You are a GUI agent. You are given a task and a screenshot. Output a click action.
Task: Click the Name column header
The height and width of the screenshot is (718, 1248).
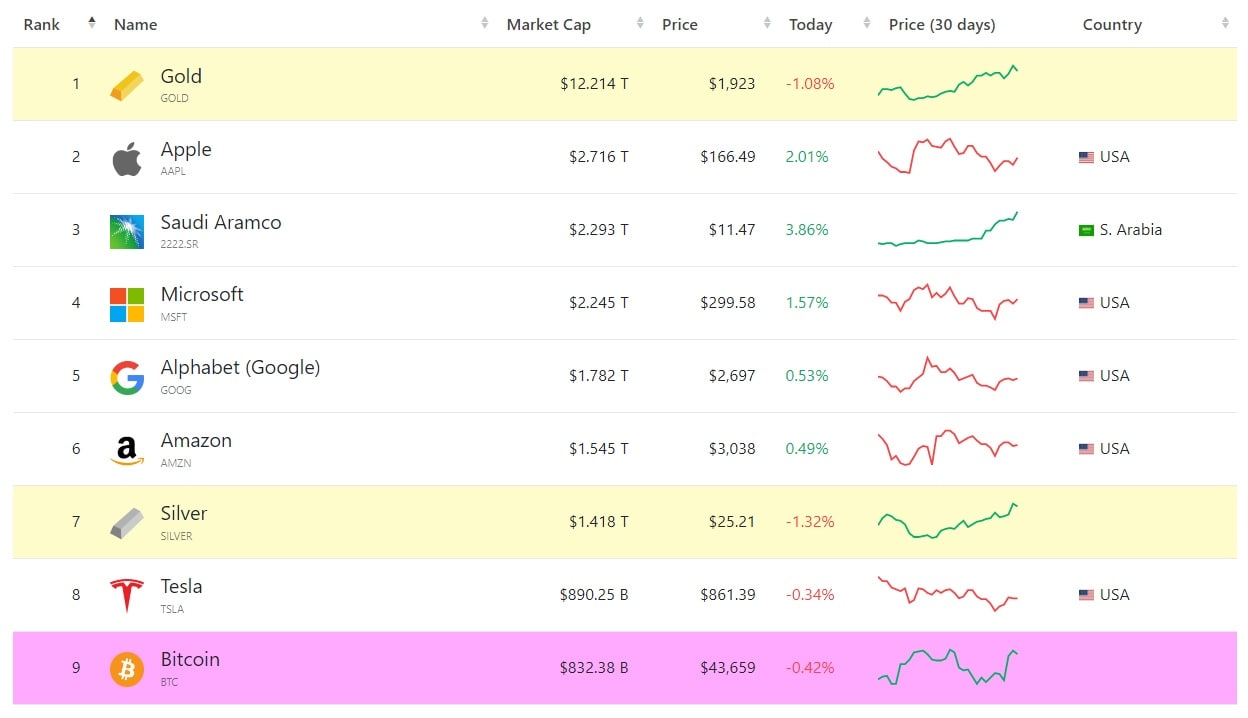click(136, 25)
